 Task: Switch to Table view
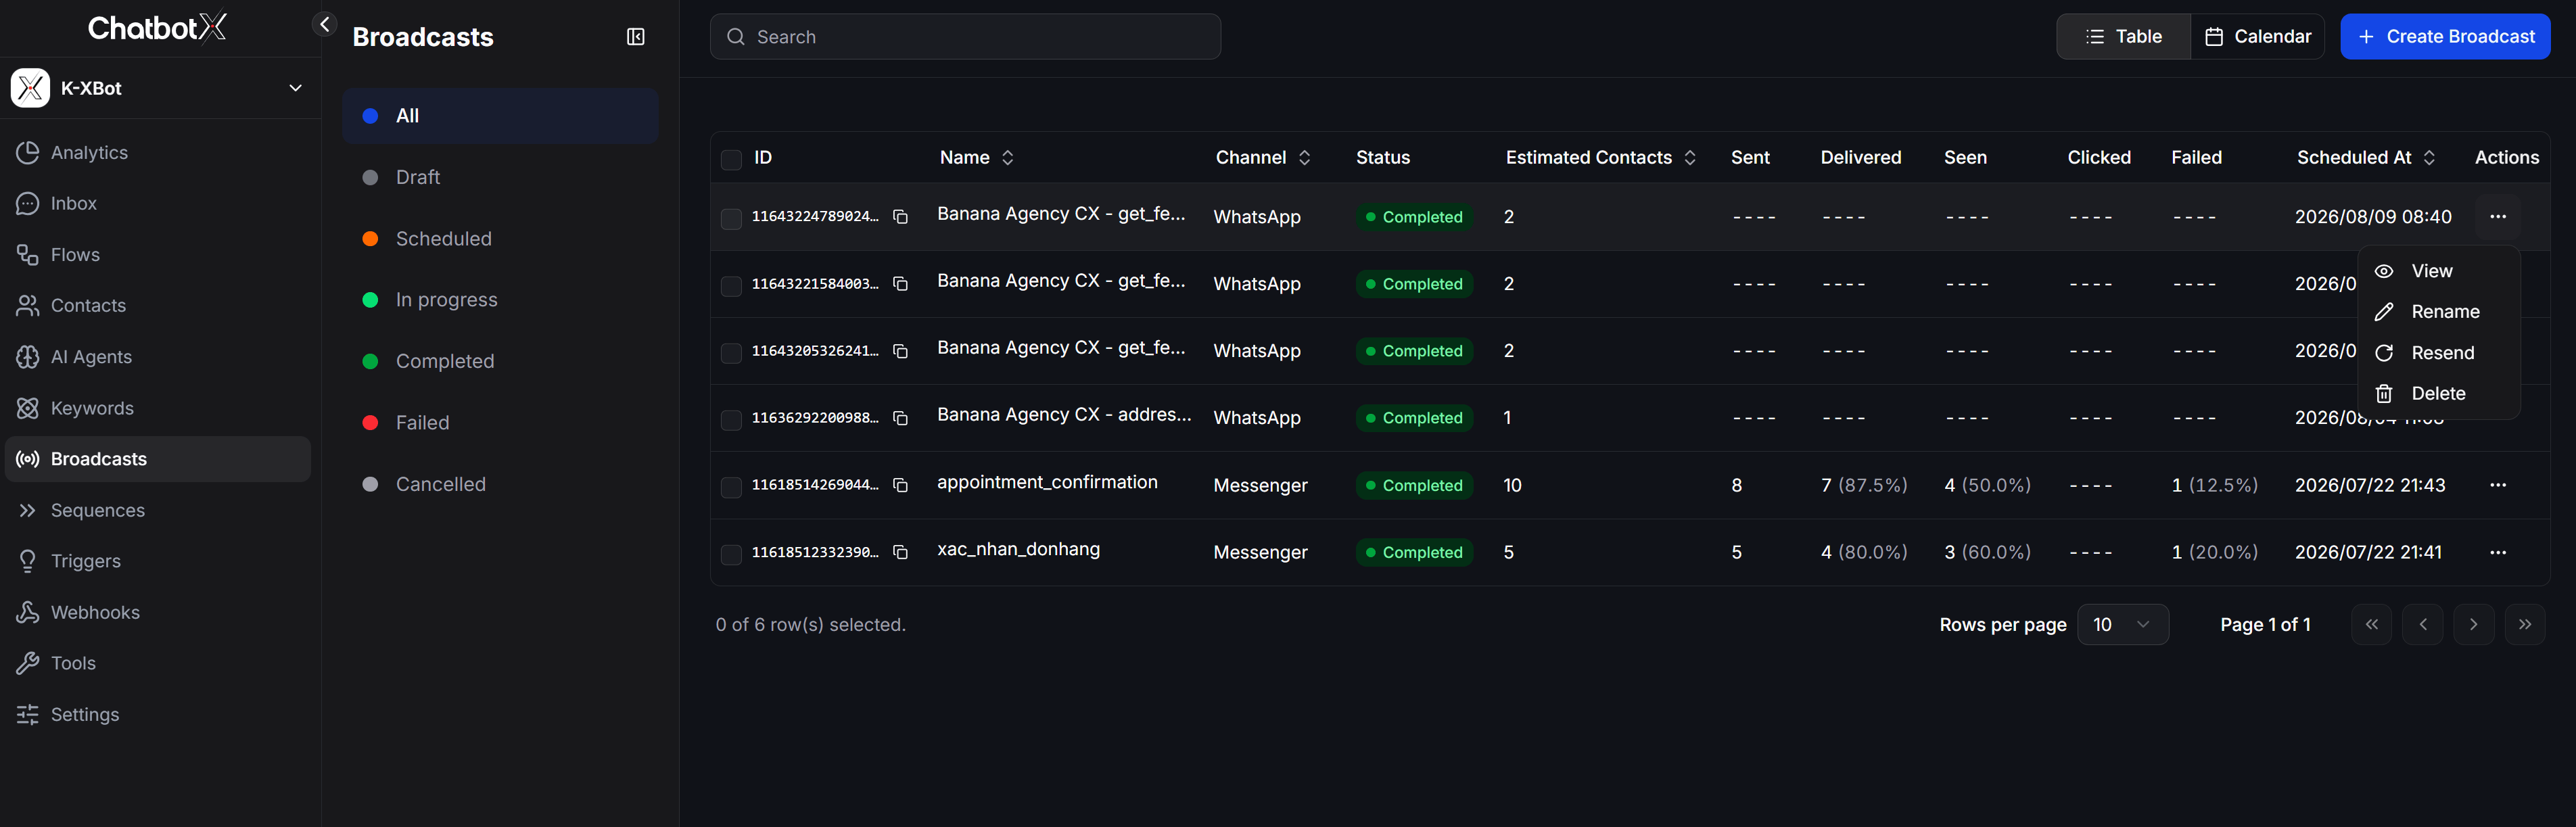(x=2123, y=36)
